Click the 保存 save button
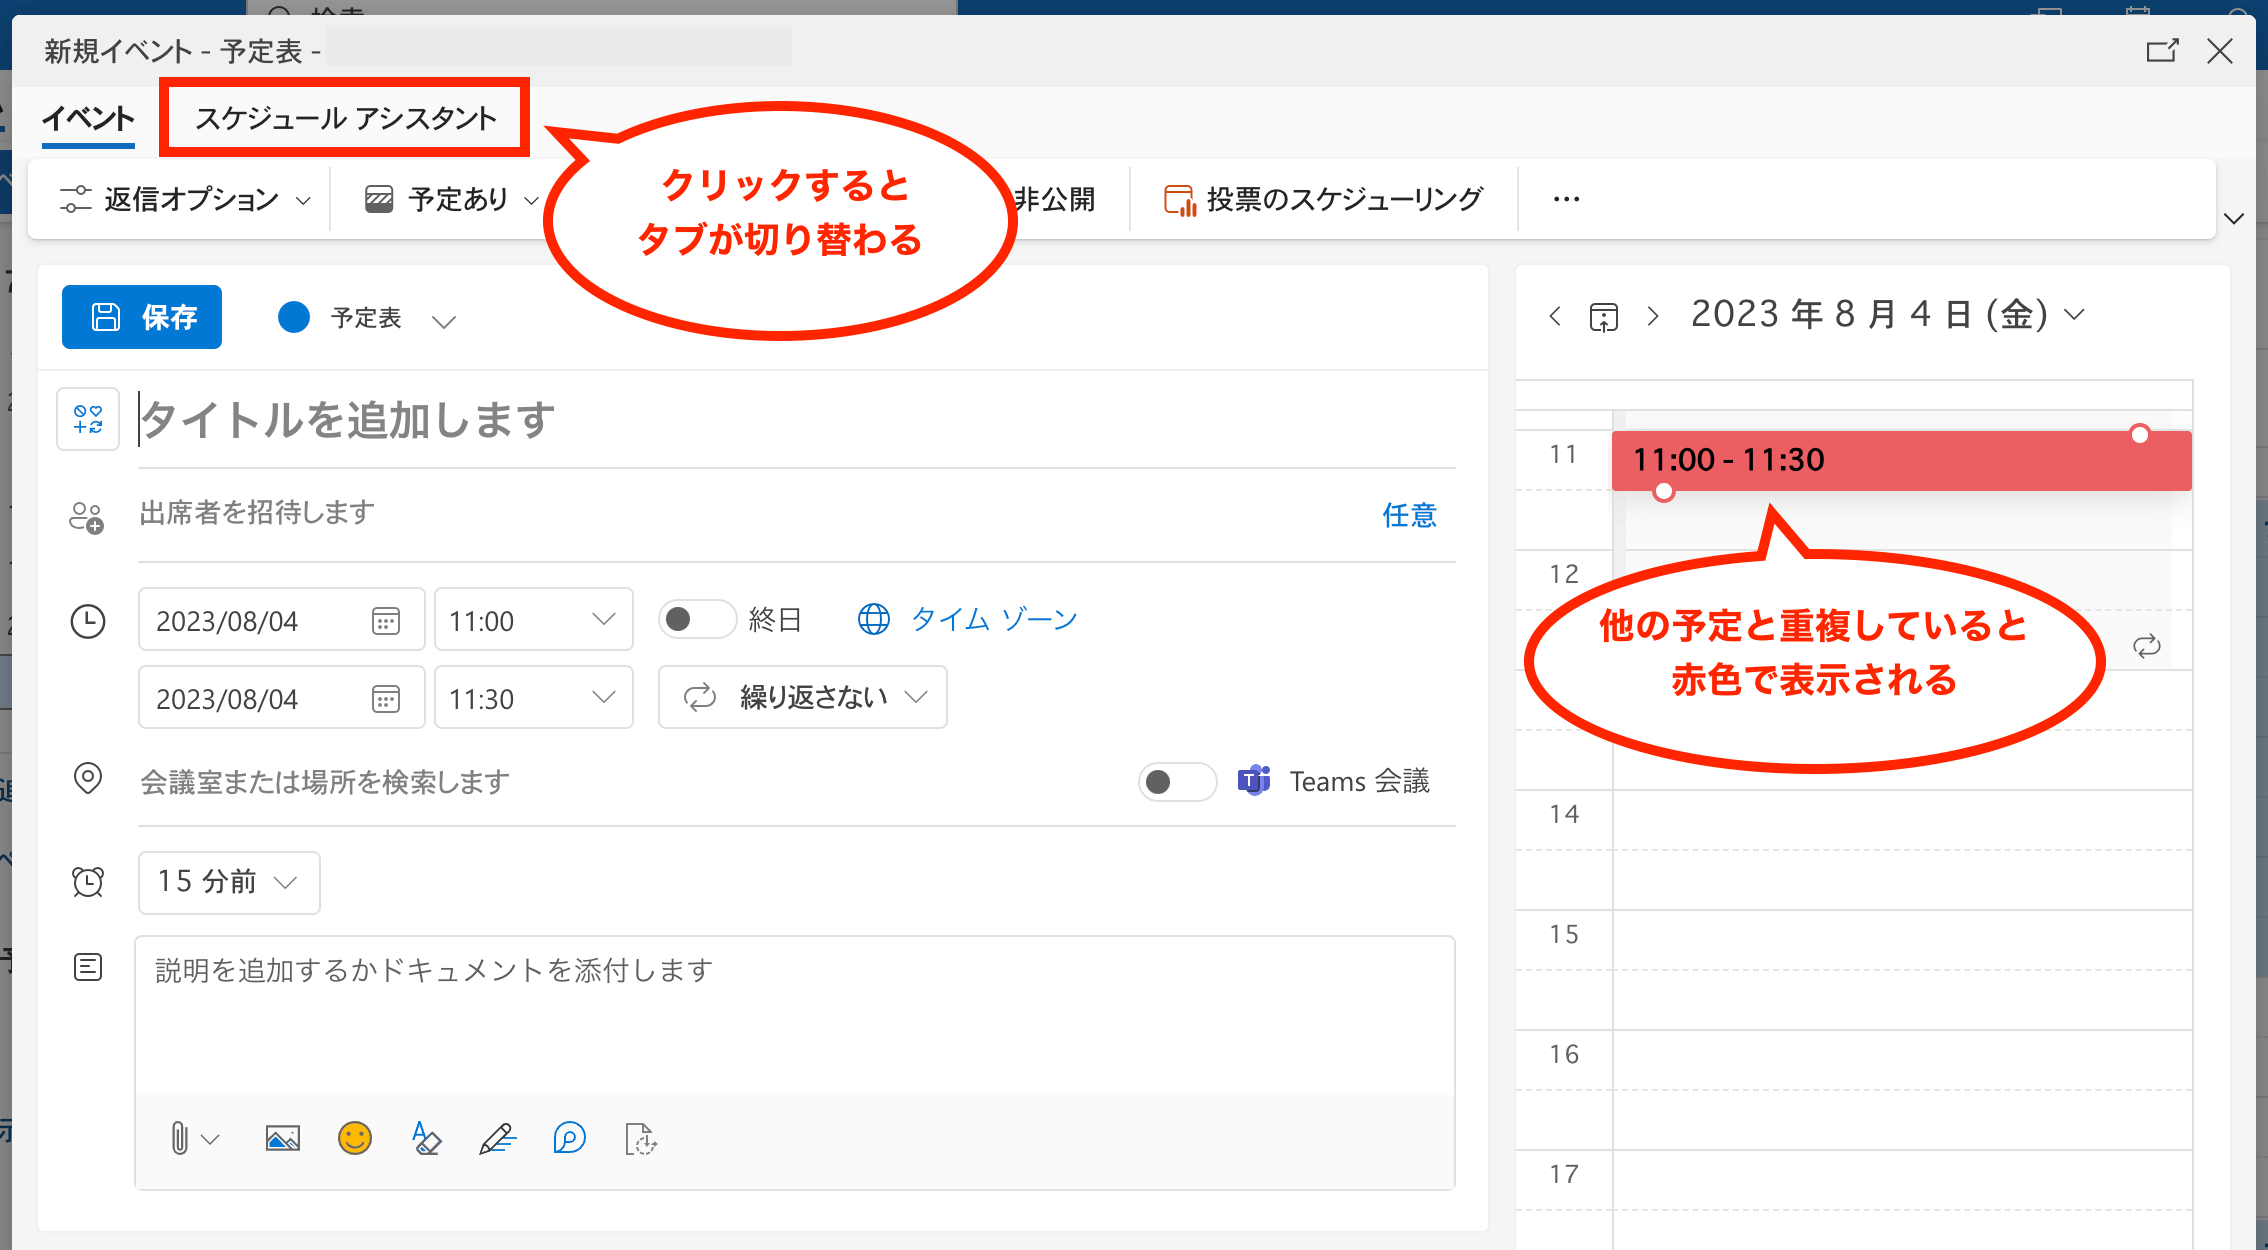Image resolution: width=2268 pixels, height=1250 pixels. pyautogui.click(x=142, y=317)
